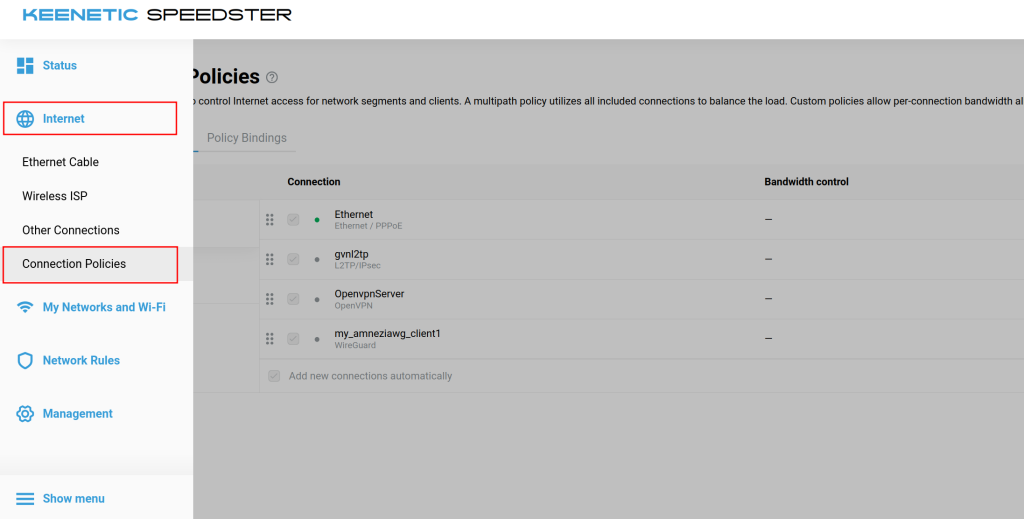This screenshot has width=1024, height=519.
Task: Select Wireless ISP in the sidebar
Action: pyautogui.click(x=55, y=196)
